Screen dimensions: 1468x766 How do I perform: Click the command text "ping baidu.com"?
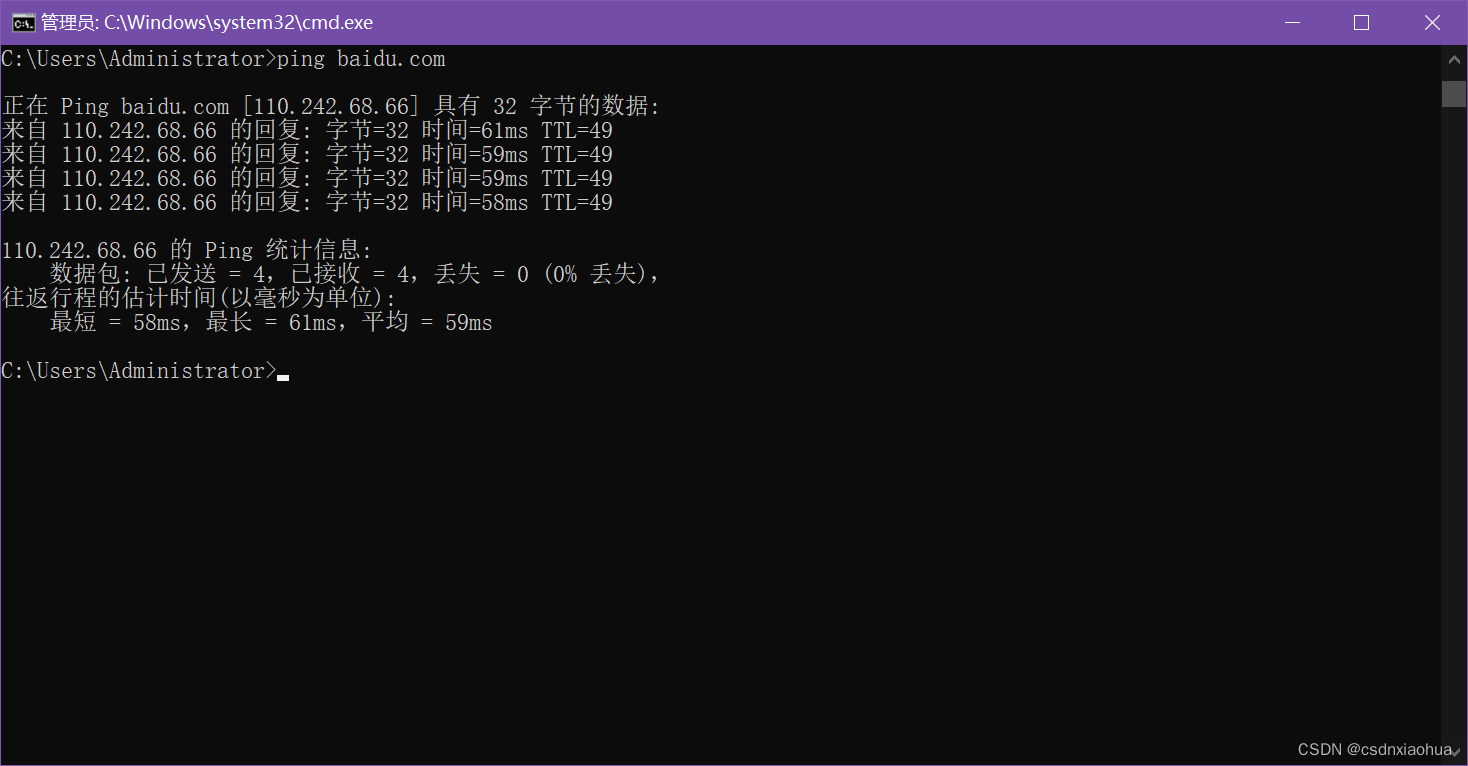click(x=361, y=59)
